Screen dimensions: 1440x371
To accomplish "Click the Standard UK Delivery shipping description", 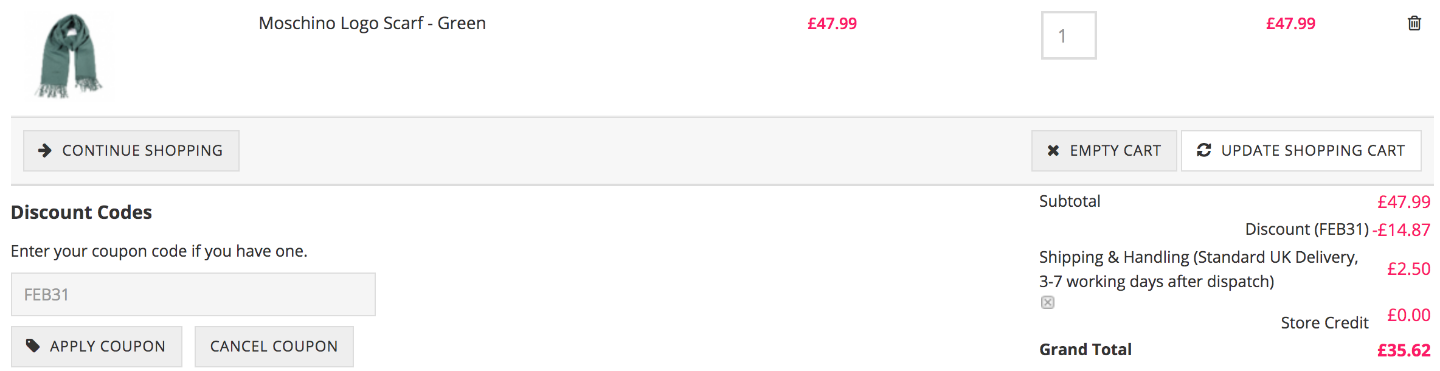I will [1199, 269].
